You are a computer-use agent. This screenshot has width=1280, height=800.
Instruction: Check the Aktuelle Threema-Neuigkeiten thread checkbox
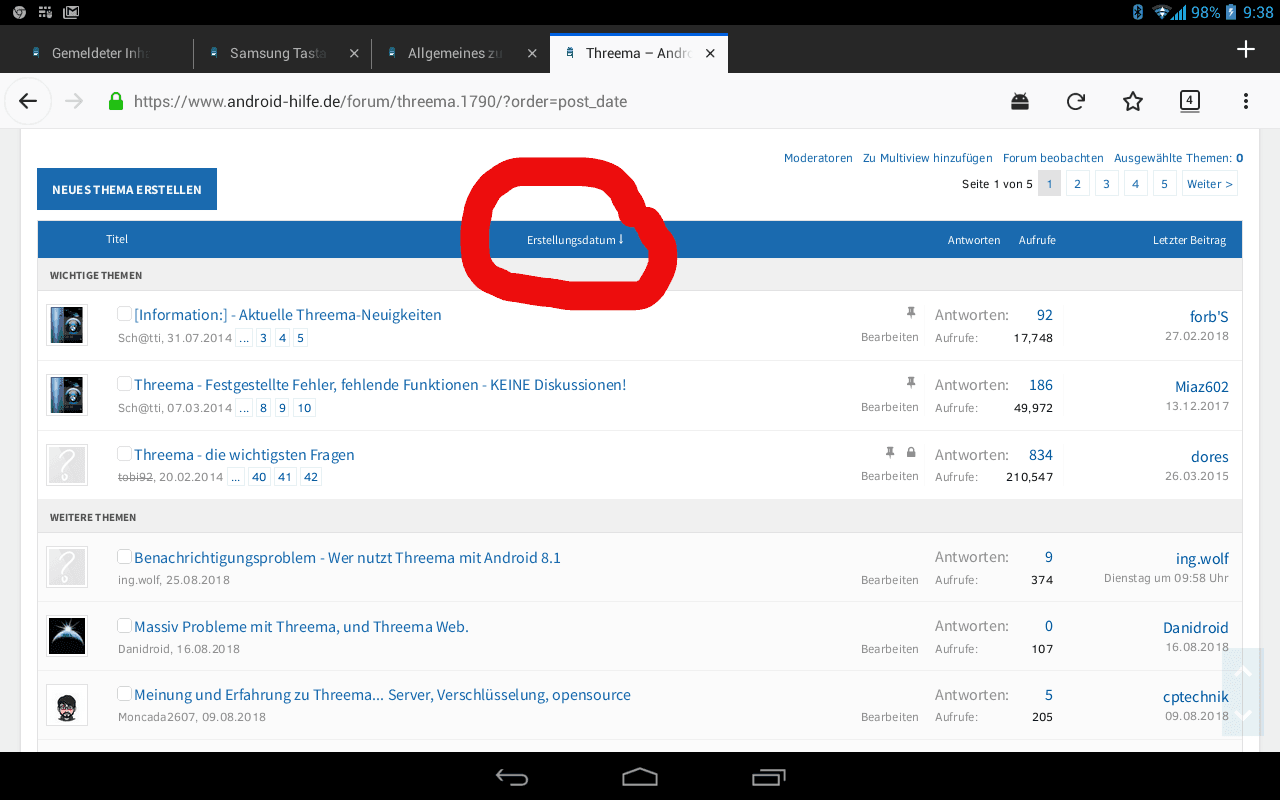click(x=125, y=314)
